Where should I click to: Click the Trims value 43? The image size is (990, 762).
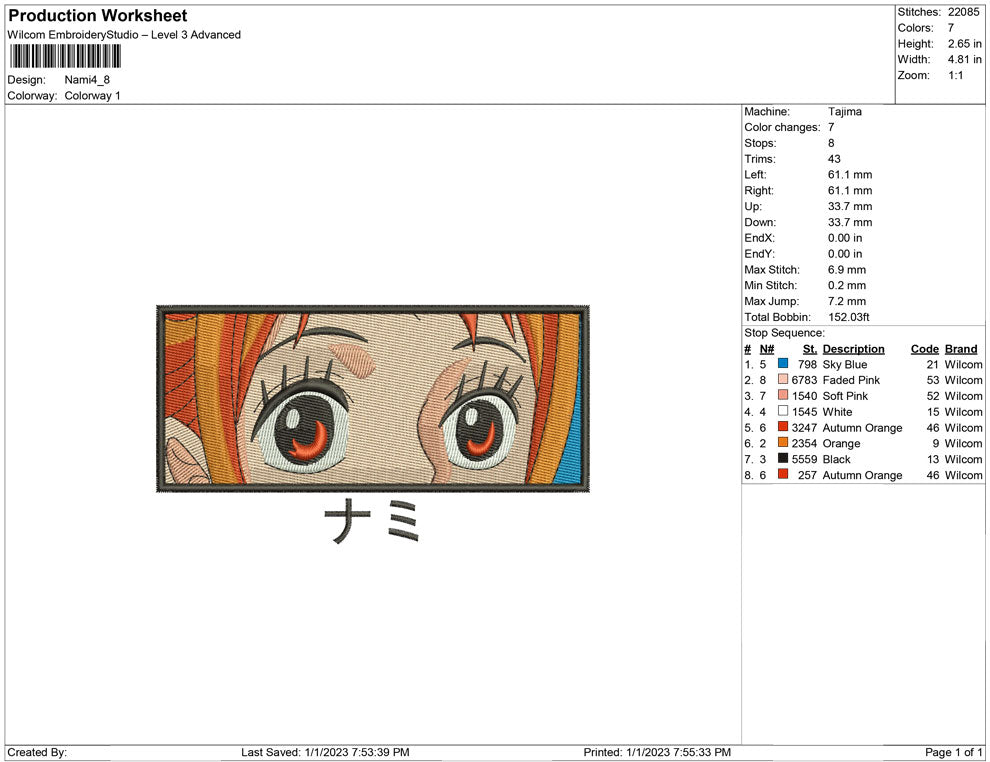(834, 159)
